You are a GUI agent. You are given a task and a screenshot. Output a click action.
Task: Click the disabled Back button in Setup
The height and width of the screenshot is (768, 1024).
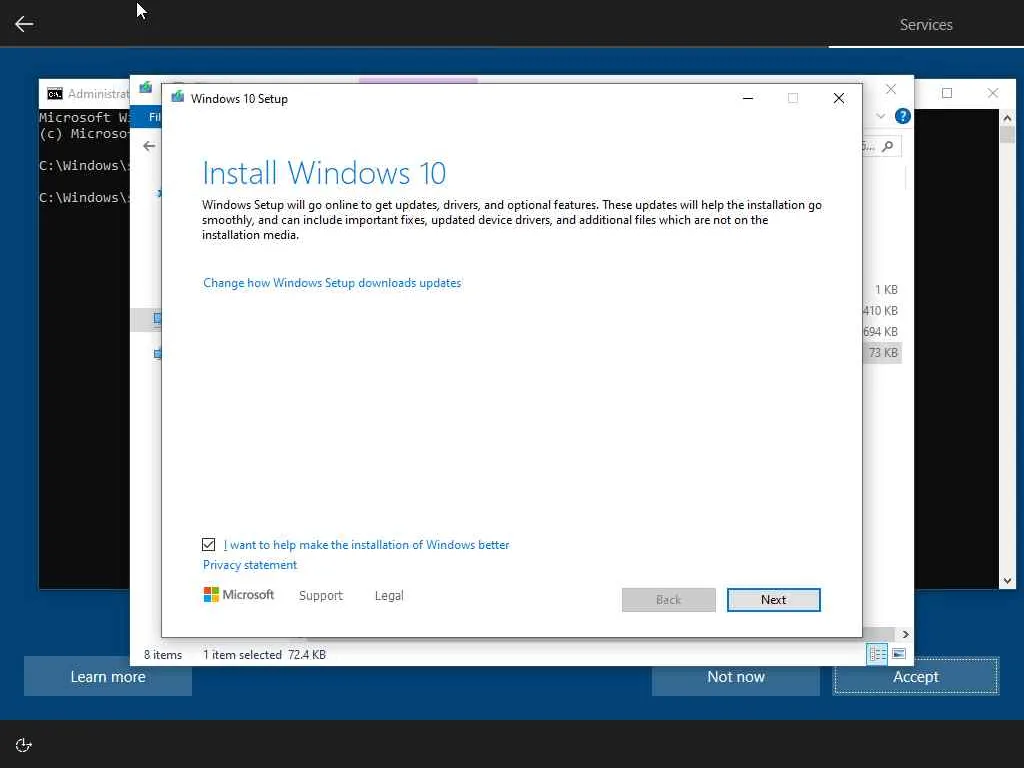click(668, 600)
